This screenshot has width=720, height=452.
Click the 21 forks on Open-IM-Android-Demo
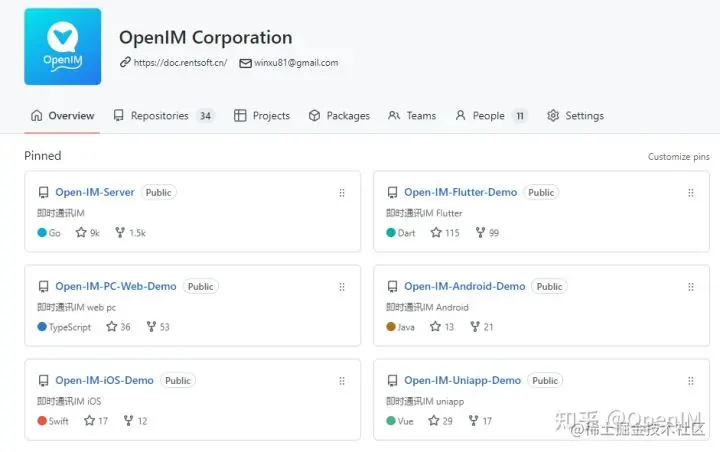tap(482, 327)
